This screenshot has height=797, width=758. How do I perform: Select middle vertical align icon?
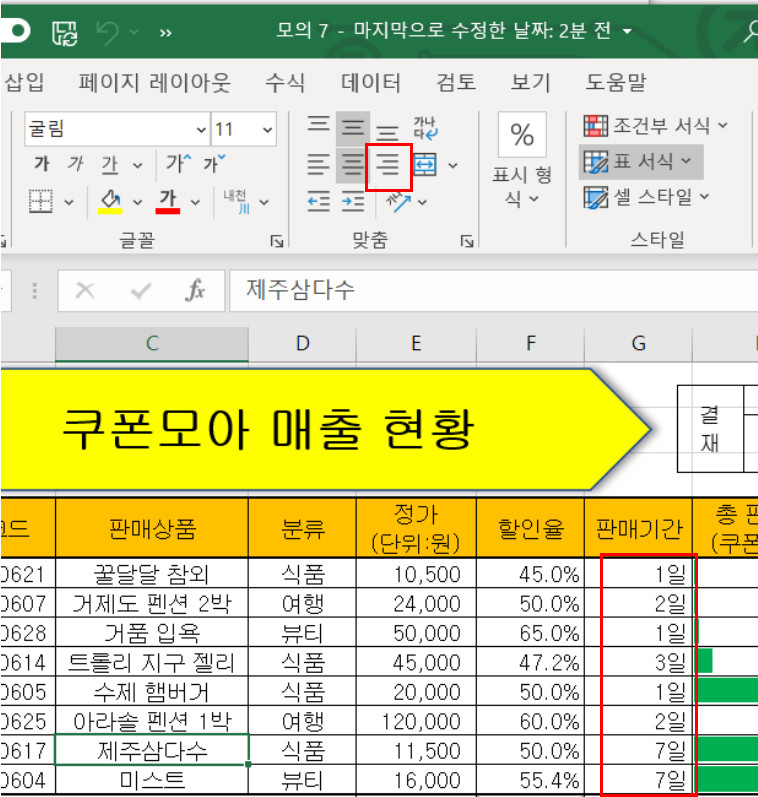353,126
